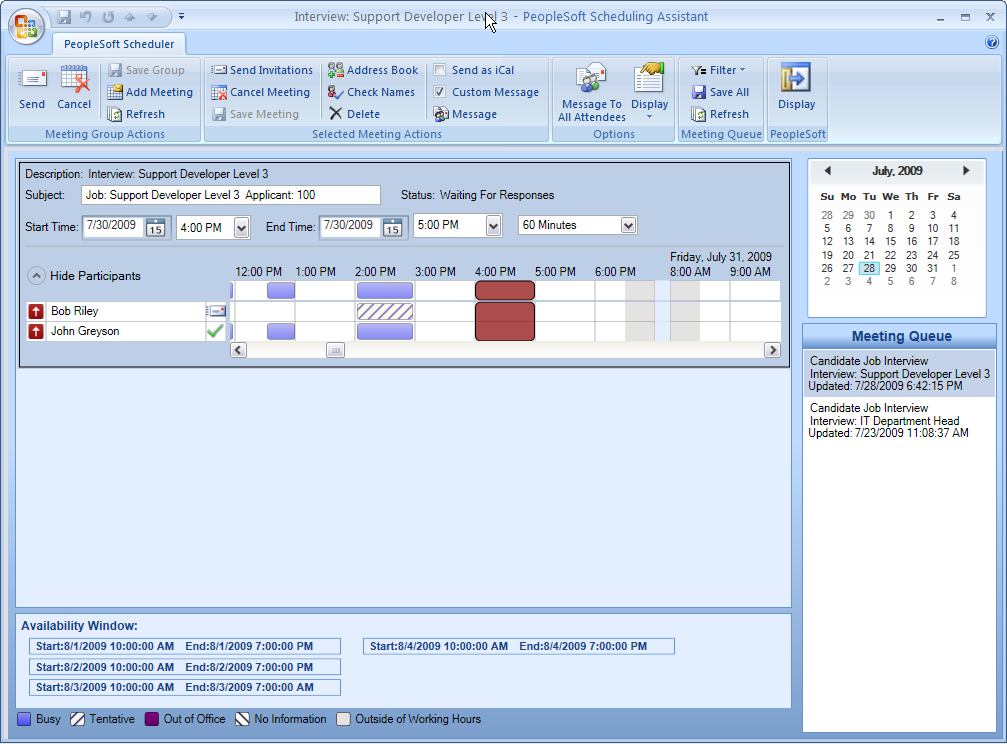The image size is (1007, 744).
Task: Enable the Send as iCal checkbox
Action: (438, 70)
